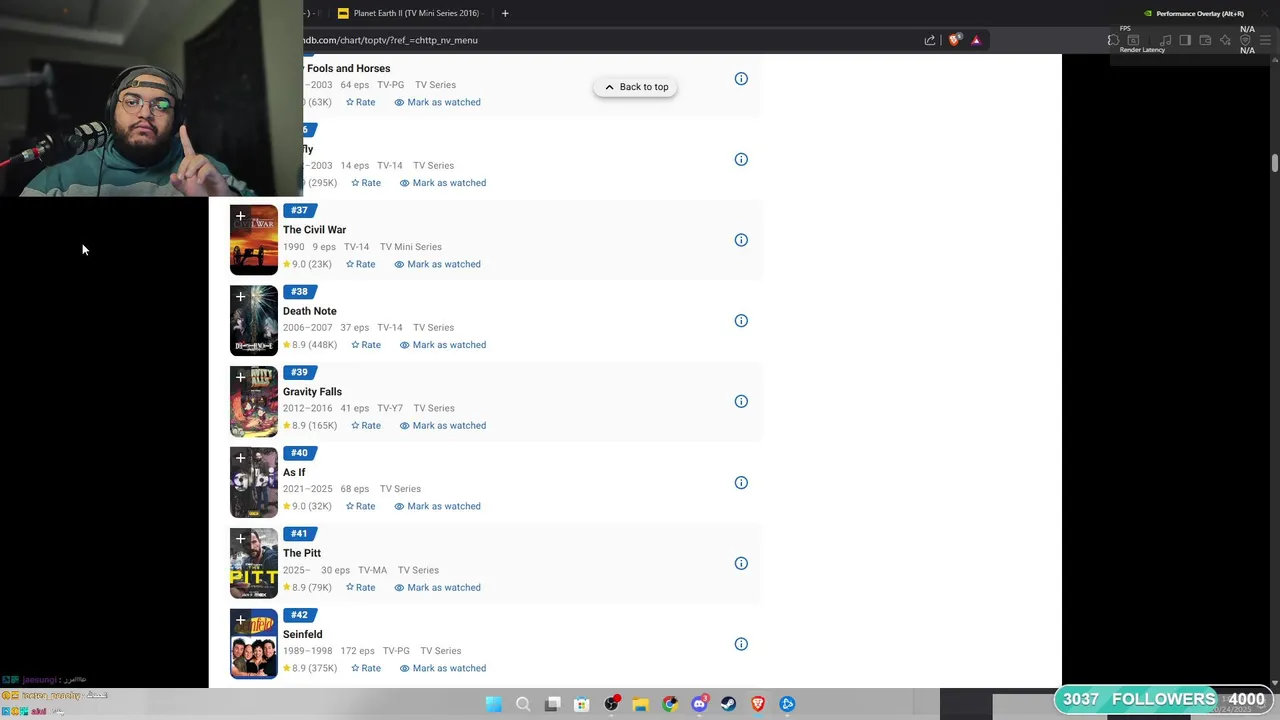Rate Seinfeld
Screen dimensions: 1280x720
tap(366, 668)
